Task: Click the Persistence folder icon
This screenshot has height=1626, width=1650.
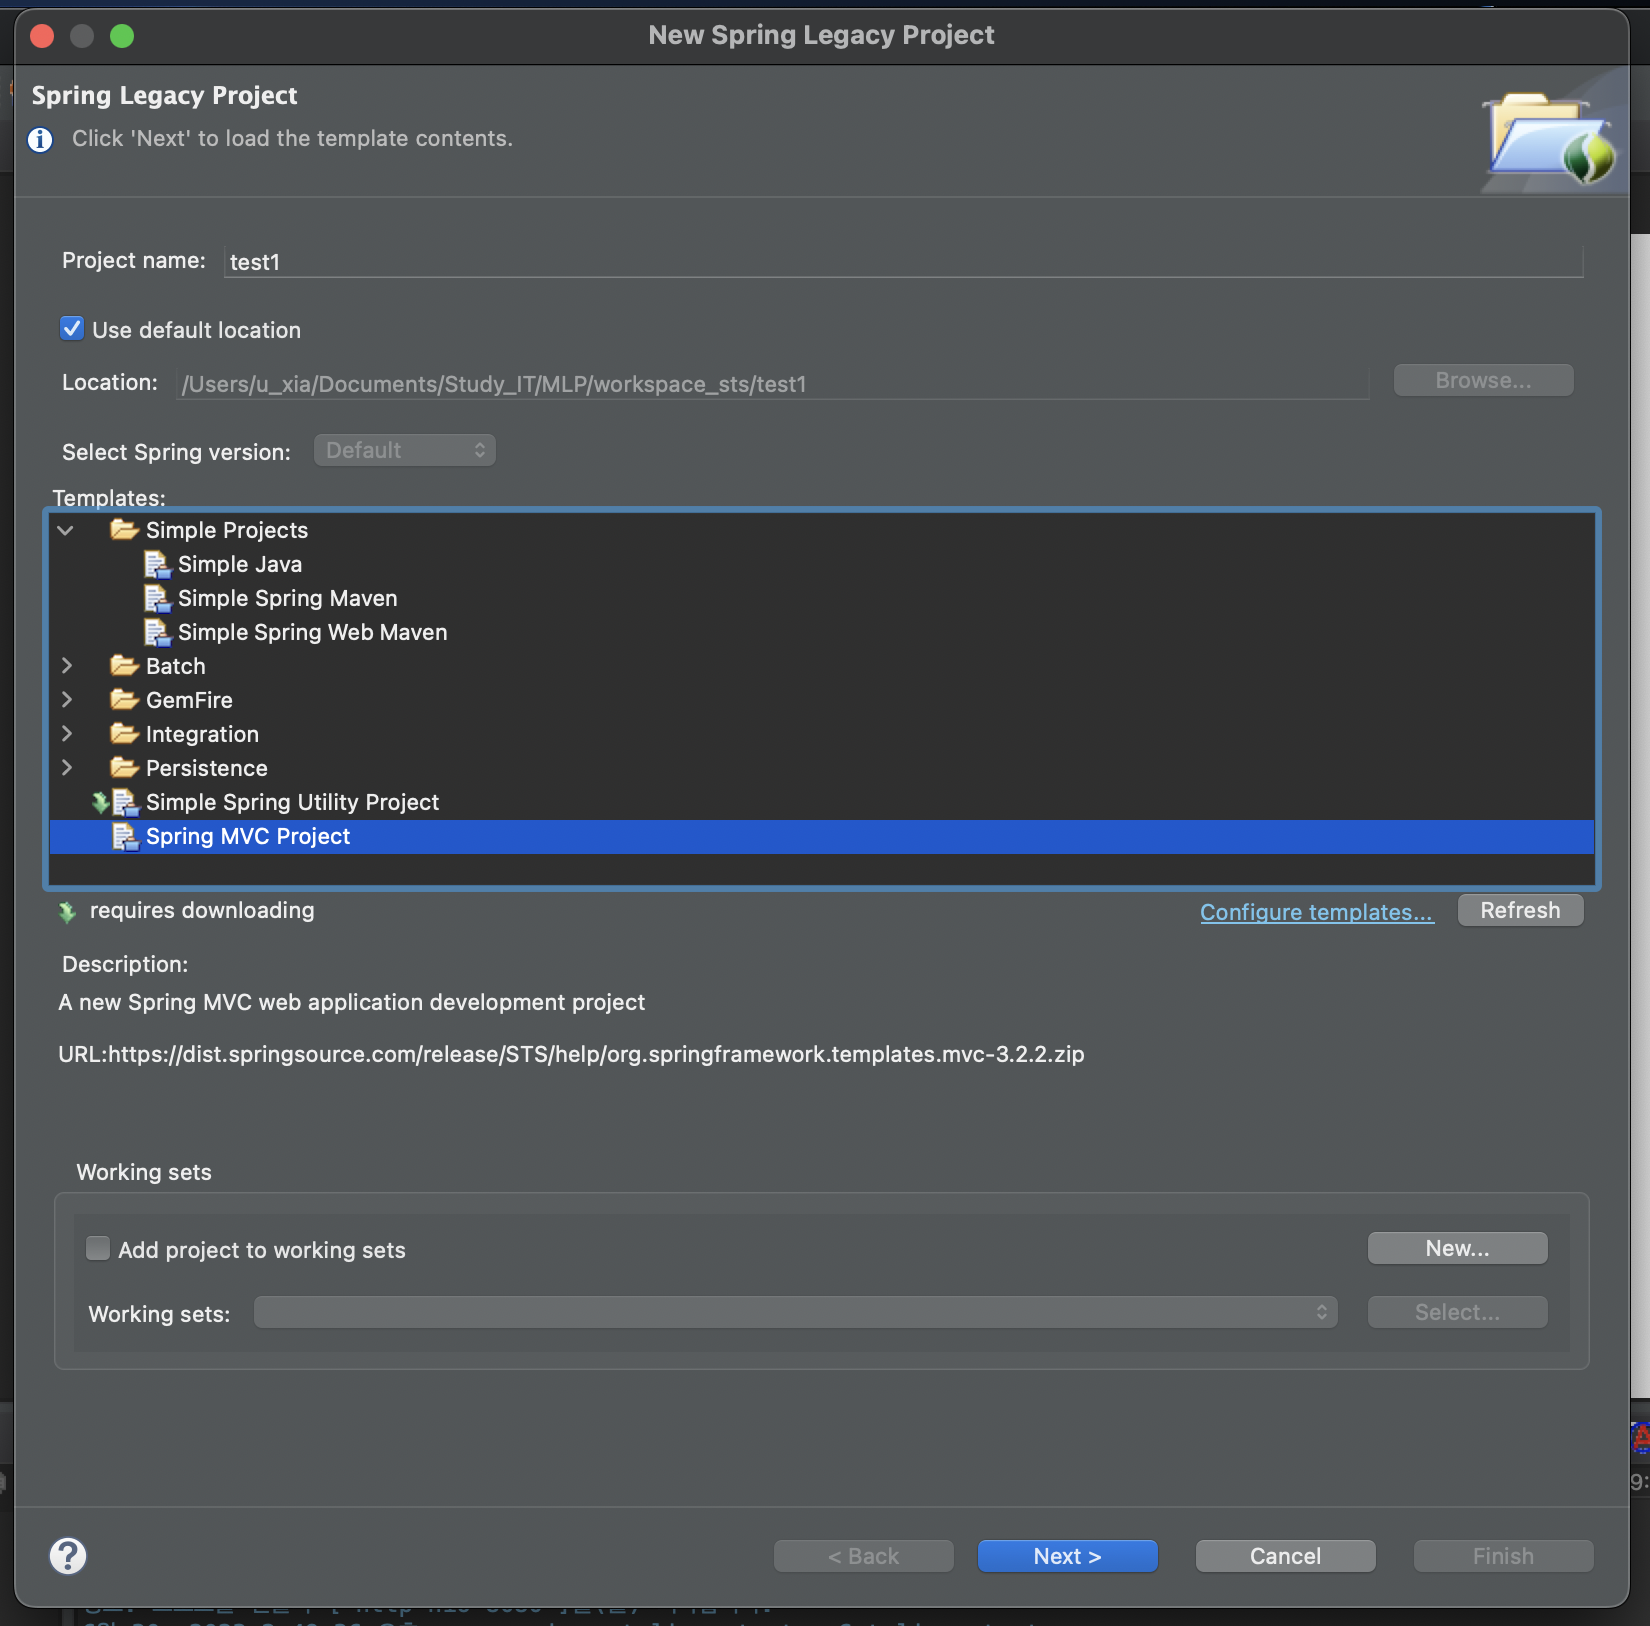Action: tap(124, 767)
